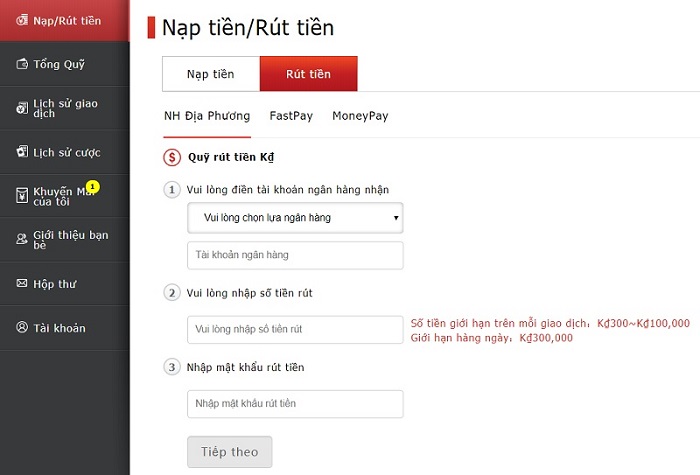Click the Lịch sử giao dịch icon
This screenshot has height=475, width=700.
23,108
